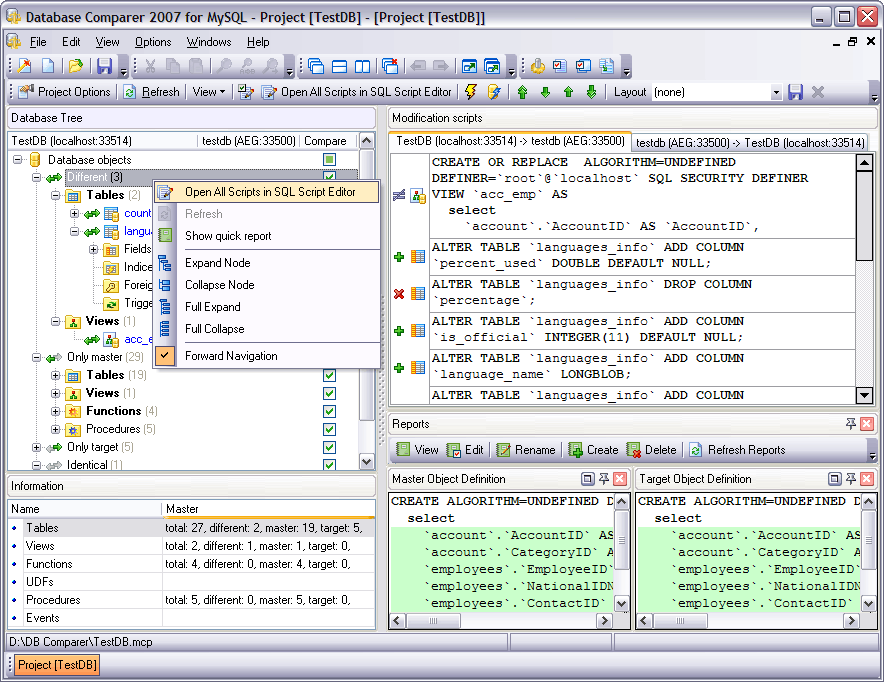Open the Layout dropdown list

pyautogui.click(x=776, y=92)
